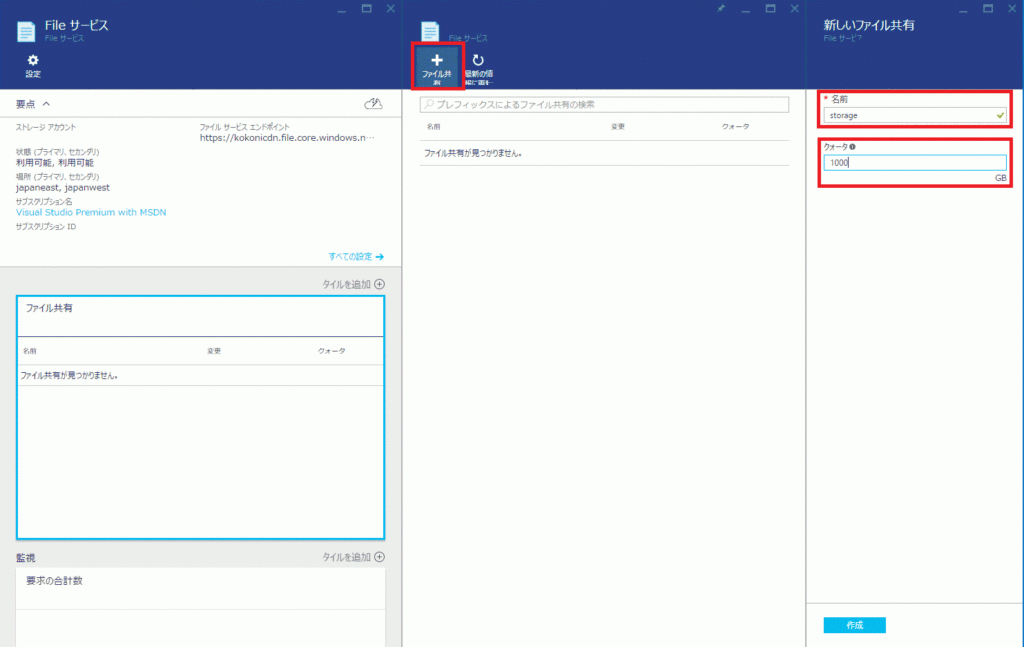
Task: Click plus icon of タイルを追加 above ファイル共有
Action: [x=379, y=284]
